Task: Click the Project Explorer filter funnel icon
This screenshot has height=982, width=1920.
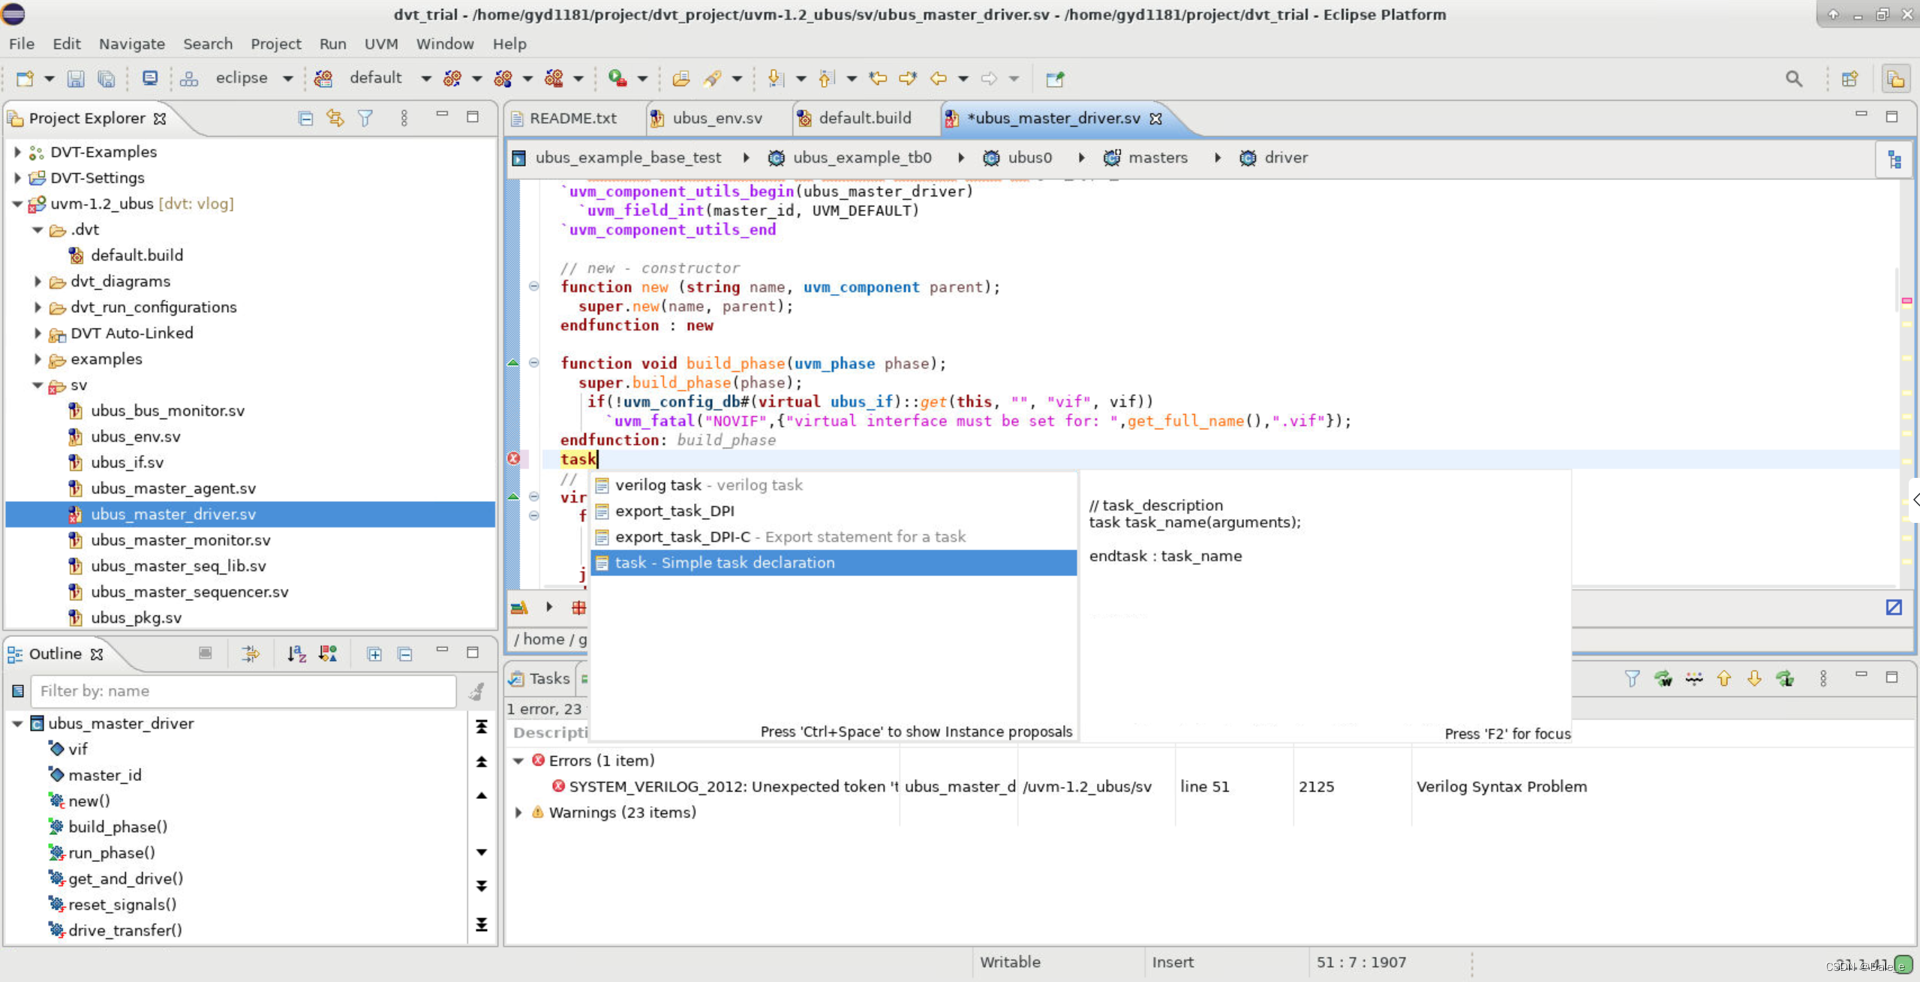Action: [366, 118]
